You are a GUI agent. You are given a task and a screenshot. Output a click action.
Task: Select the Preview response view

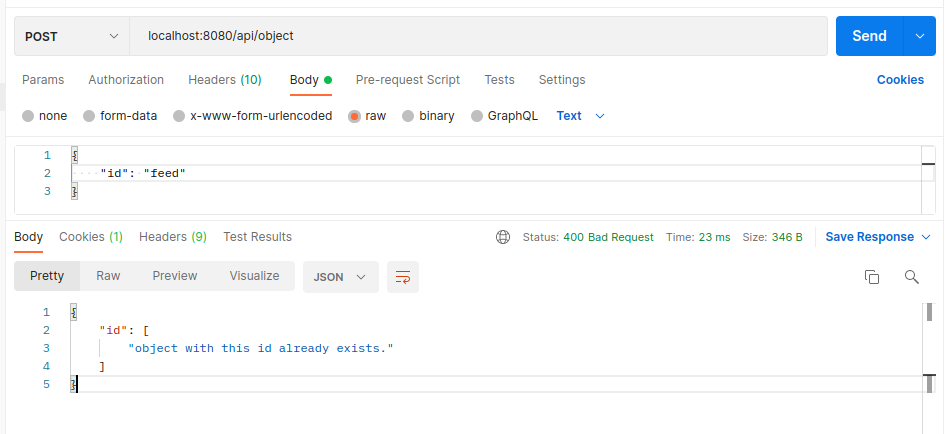[175, 276]
